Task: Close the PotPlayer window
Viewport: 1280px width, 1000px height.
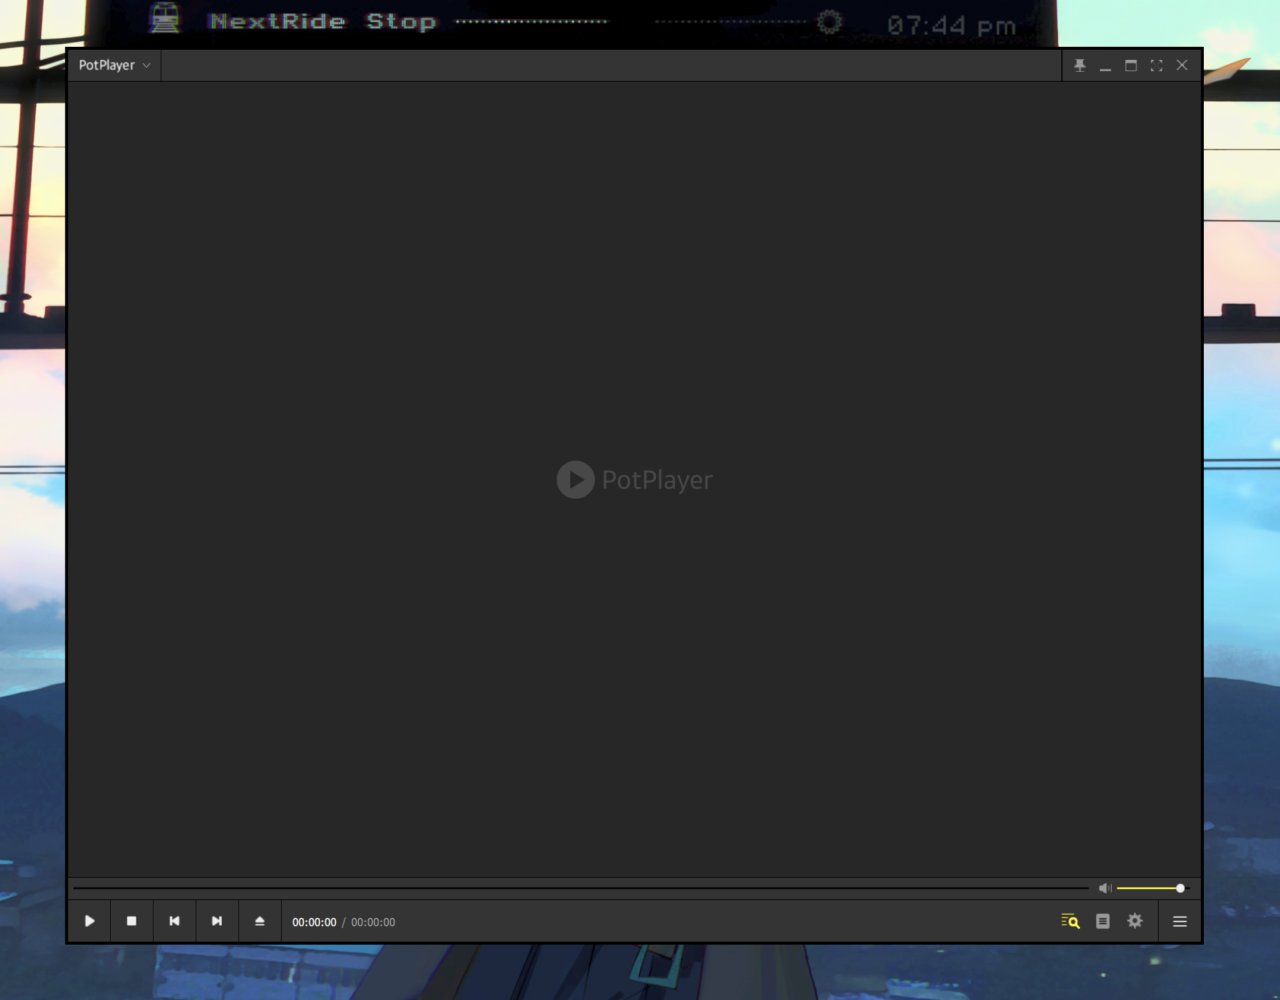Action: pyautogui.click(x=1182, y=65)
